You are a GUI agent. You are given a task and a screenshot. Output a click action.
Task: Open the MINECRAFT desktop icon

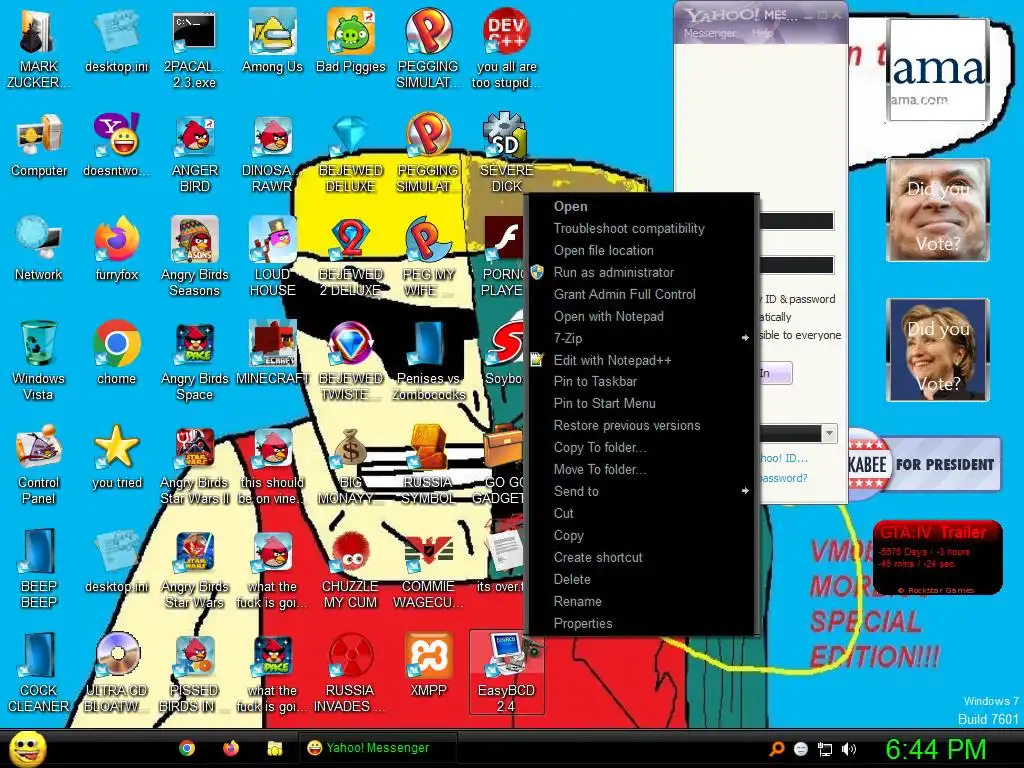click(272, 354)
